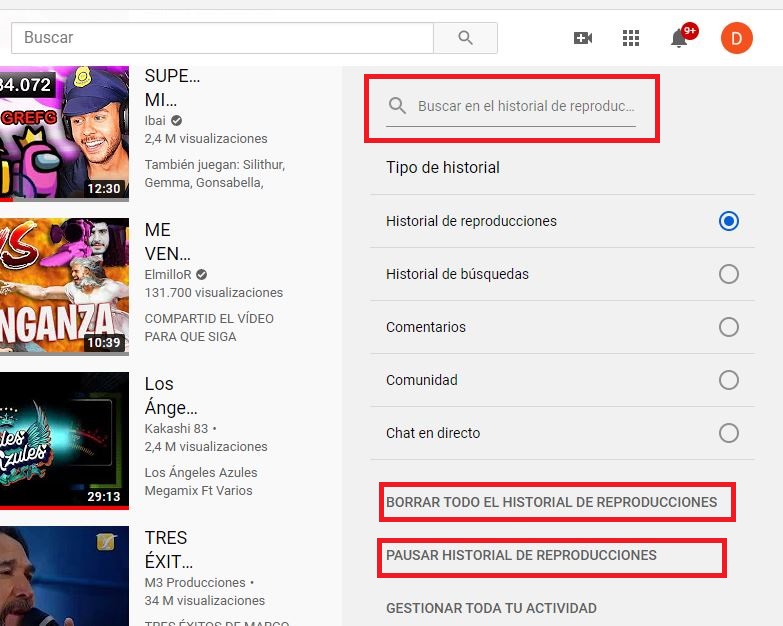Open the account avatar menu
The height and width of the screenshot is (626, 783).
pyautogui.click(x=736, y=38)
